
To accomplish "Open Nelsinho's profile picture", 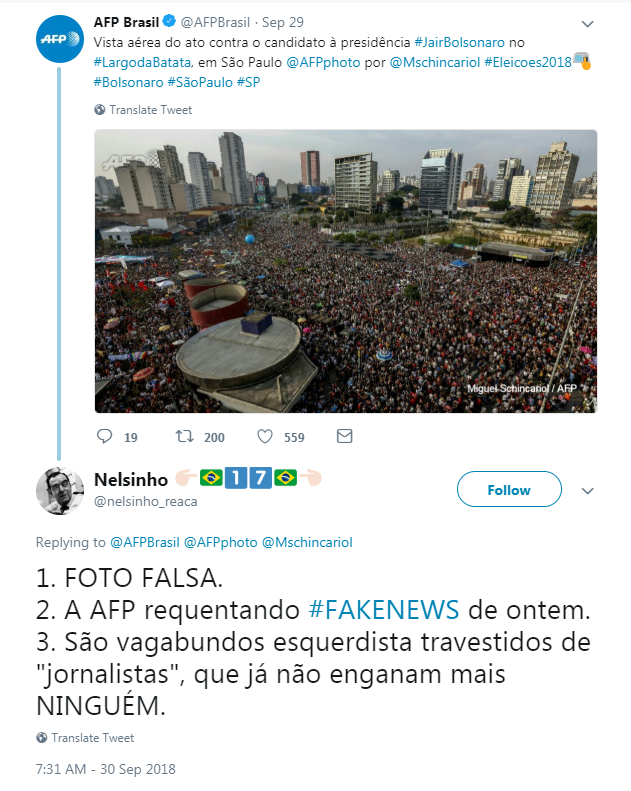I will 60,491.
